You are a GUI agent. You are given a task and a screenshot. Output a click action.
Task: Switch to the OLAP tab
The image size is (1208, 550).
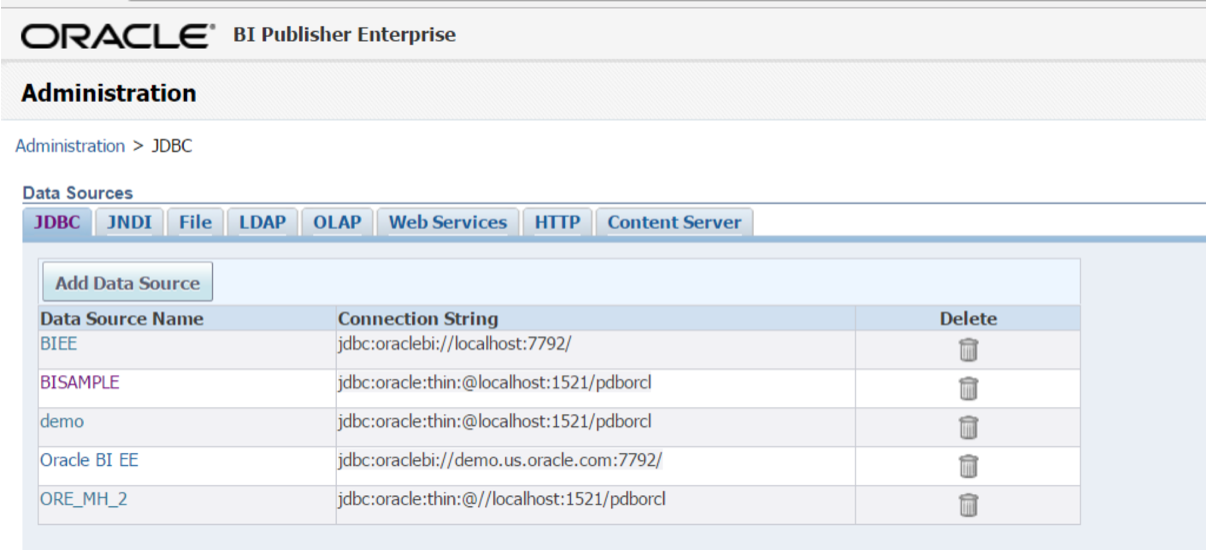(337, 222)
